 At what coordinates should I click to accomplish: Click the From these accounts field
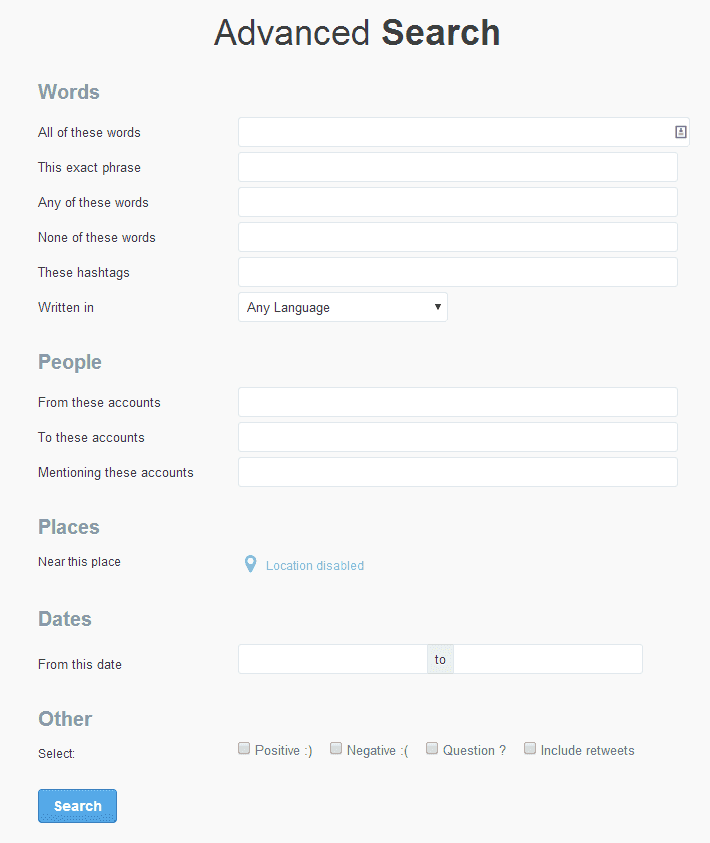pyautogui.click(x=458, y=402)
